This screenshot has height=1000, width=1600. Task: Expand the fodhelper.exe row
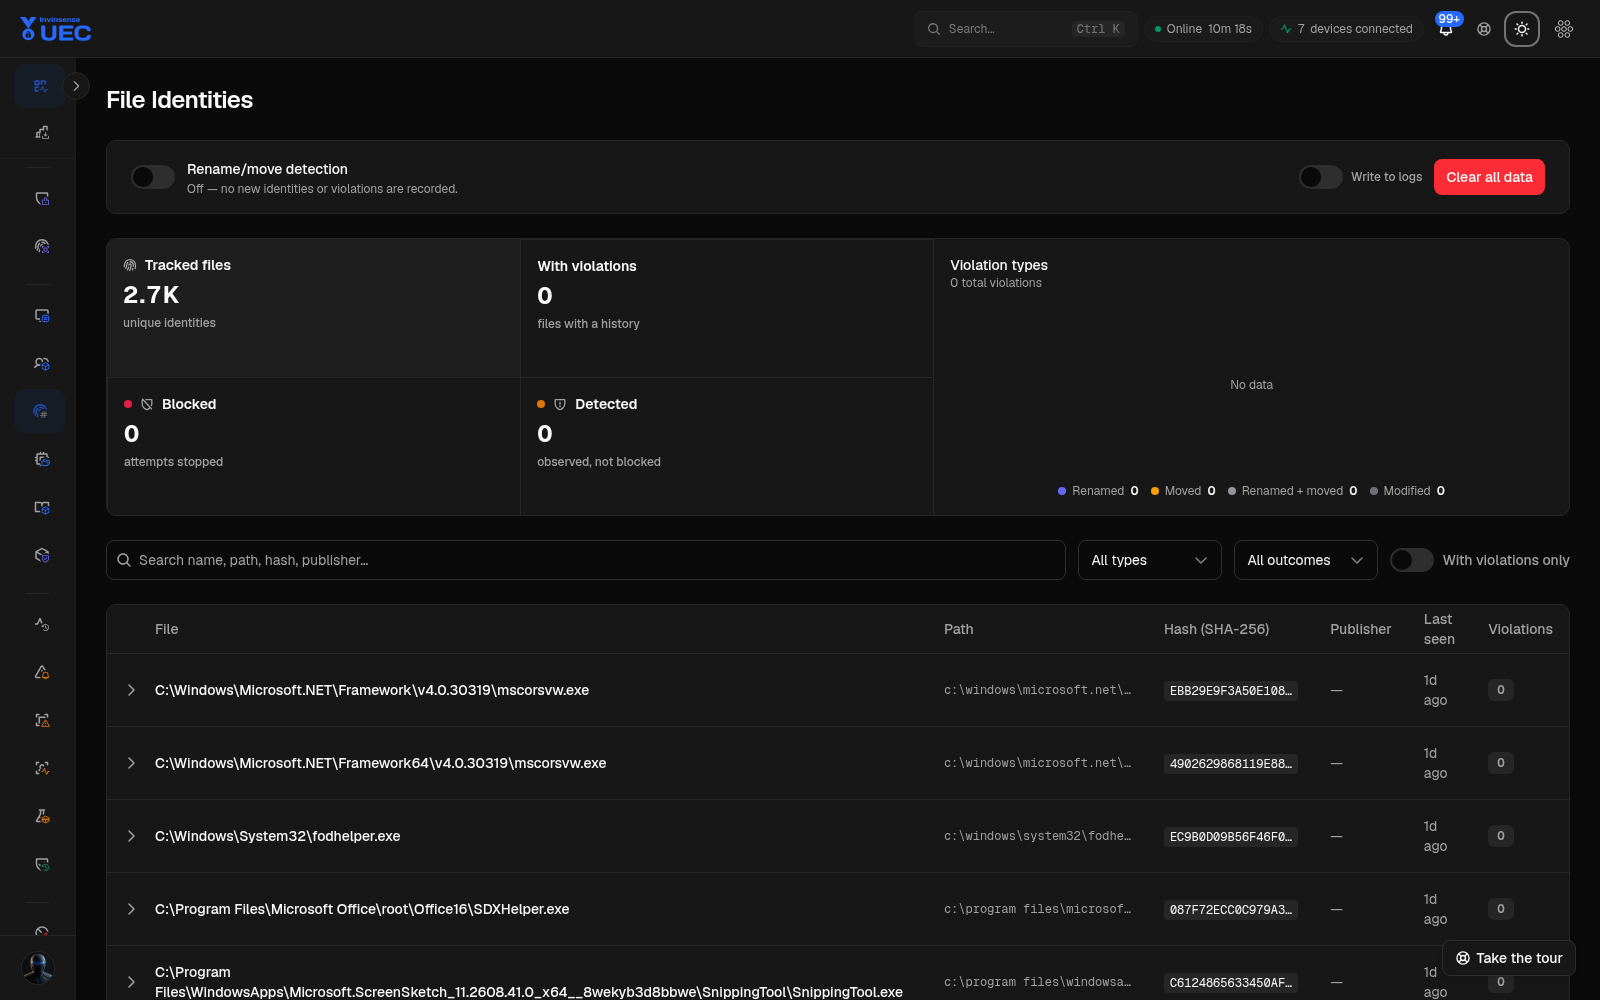click(131, 836)
